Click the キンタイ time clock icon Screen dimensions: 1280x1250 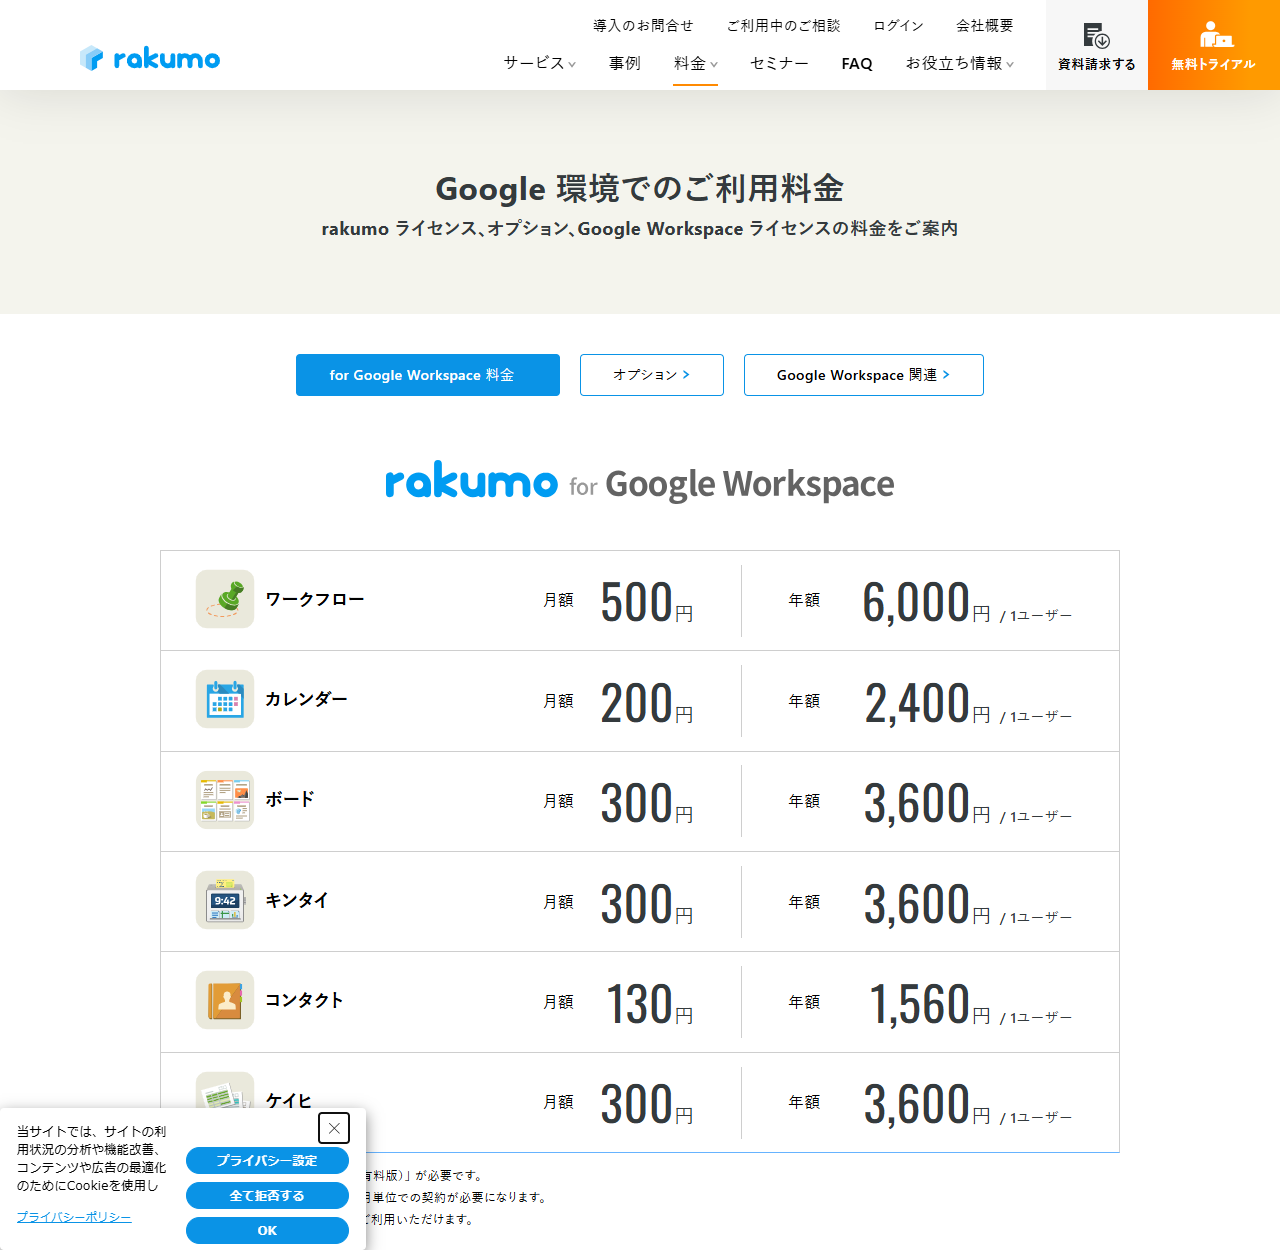click(225, 900)
